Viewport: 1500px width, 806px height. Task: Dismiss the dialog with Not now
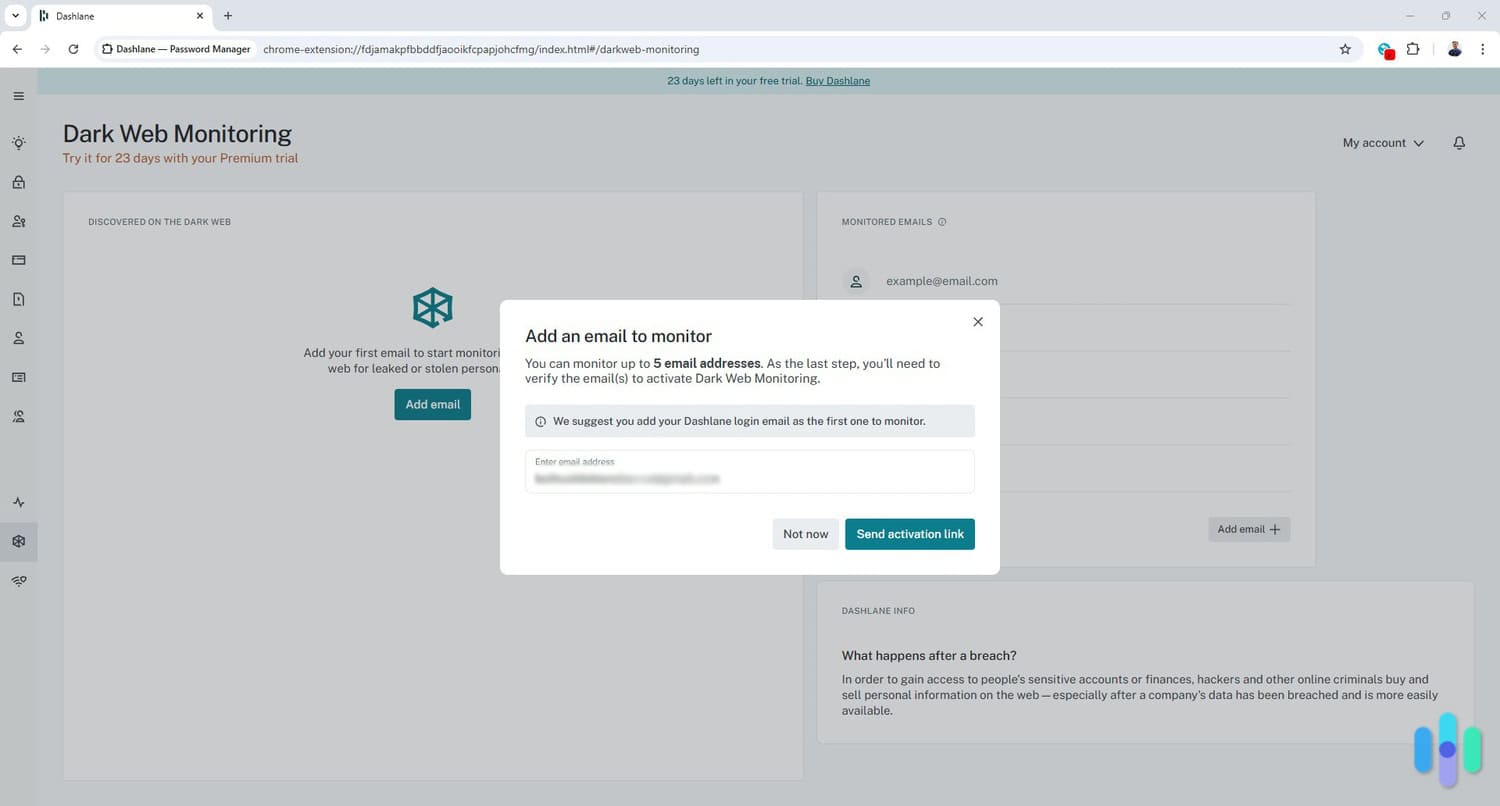click(x=805, y=533)
